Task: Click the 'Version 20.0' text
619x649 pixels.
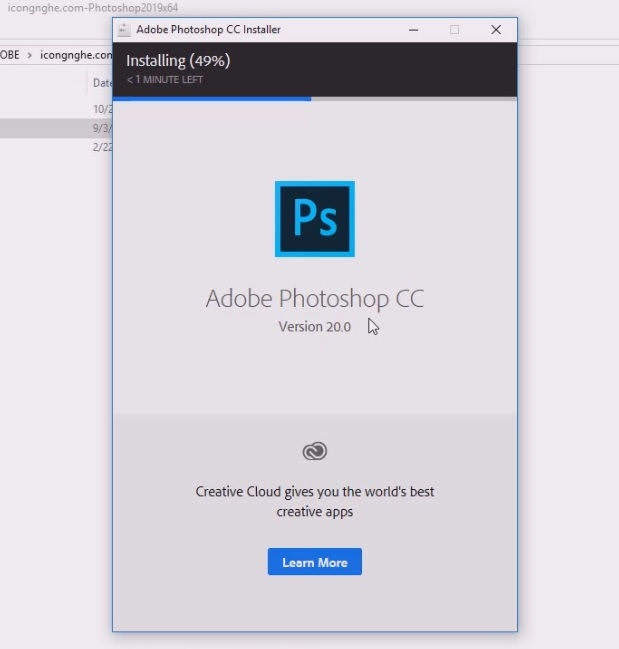Action: (314, 327)
